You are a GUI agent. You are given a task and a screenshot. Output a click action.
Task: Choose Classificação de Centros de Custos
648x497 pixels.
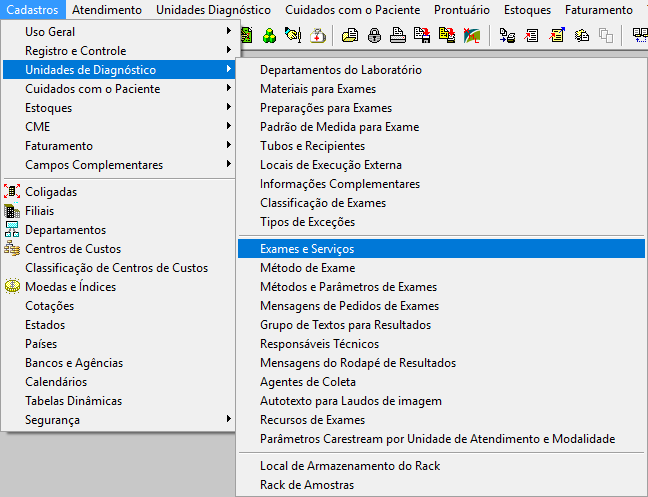coord(119,268)
